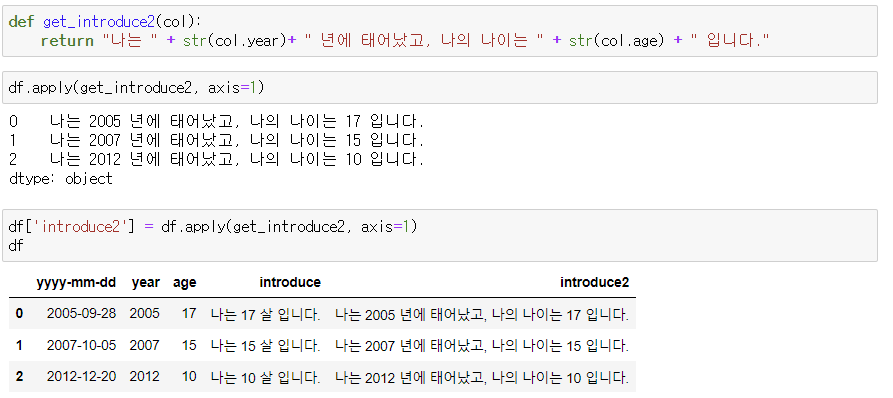
Task: Click the df['introduce2'] assignment code cell
Action: coord(440,236)
